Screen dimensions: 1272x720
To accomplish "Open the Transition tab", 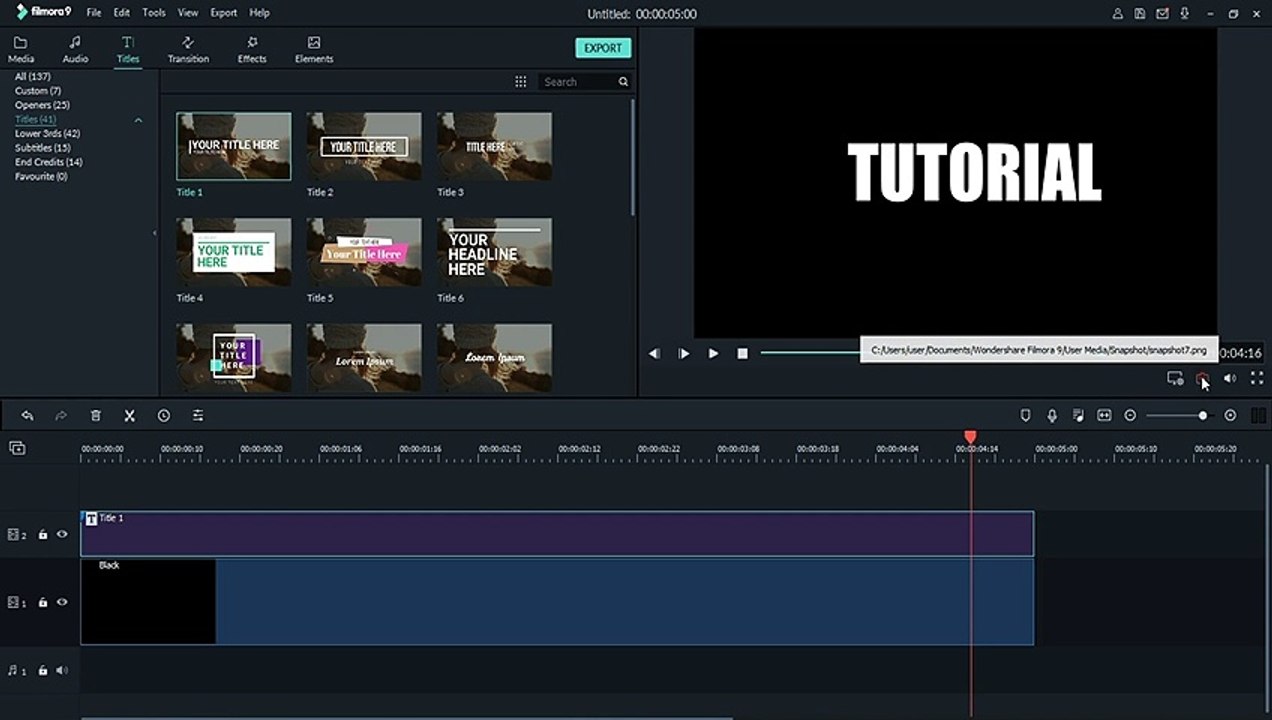I will click(188, 50).
